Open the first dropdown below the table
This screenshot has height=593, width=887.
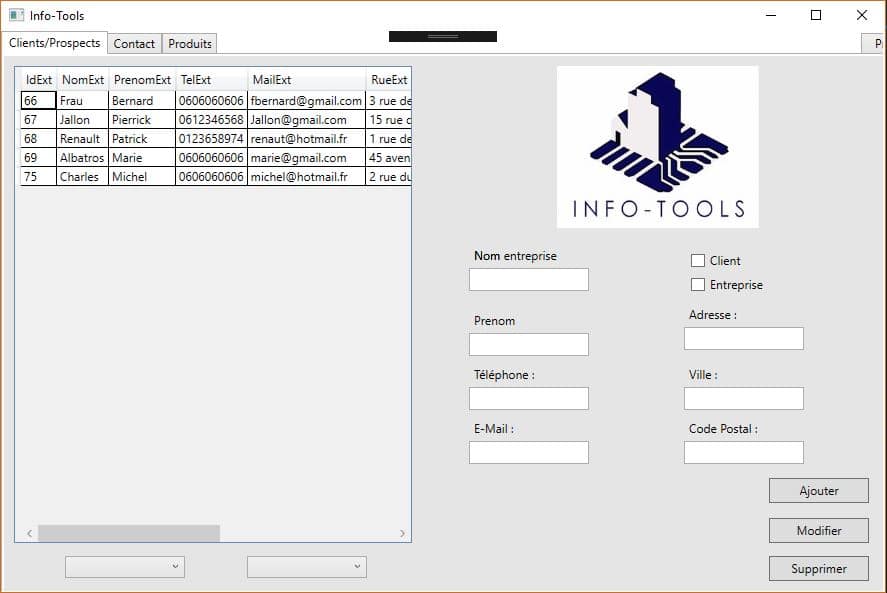[125, 567]
